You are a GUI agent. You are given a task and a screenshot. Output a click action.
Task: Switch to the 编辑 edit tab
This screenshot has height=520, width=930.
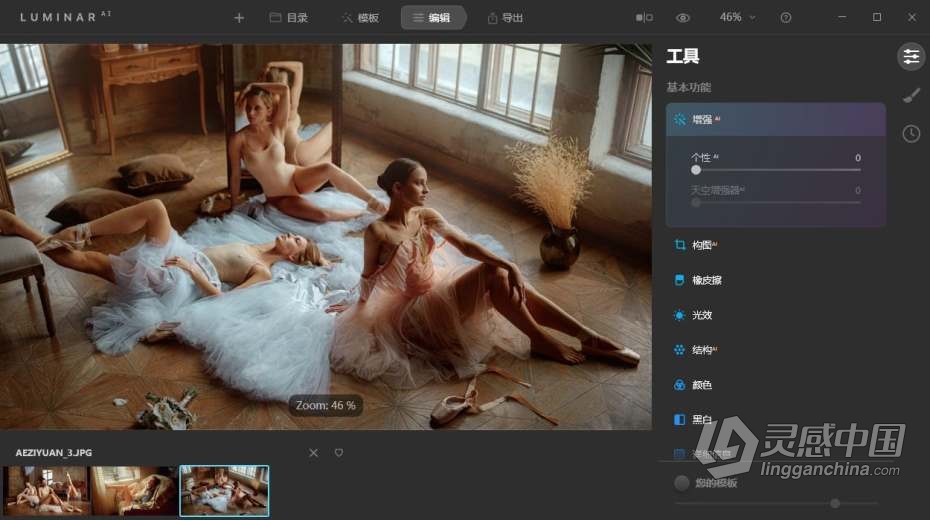pyautogui.click(x=434, y=18)
